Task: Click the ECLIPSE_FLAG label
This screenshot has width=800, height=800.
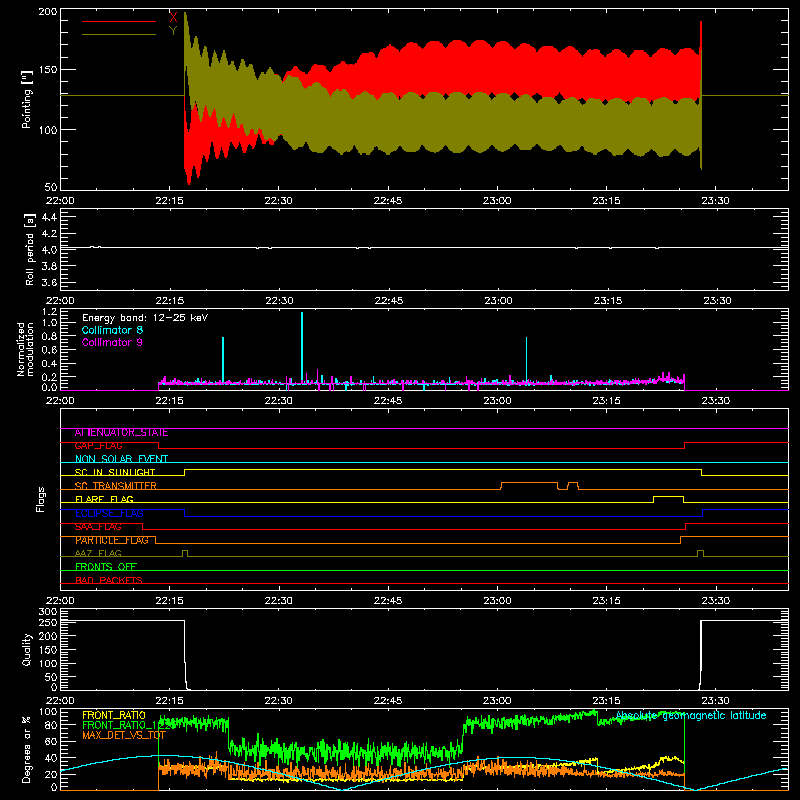Action: click(x=109, y=513)
